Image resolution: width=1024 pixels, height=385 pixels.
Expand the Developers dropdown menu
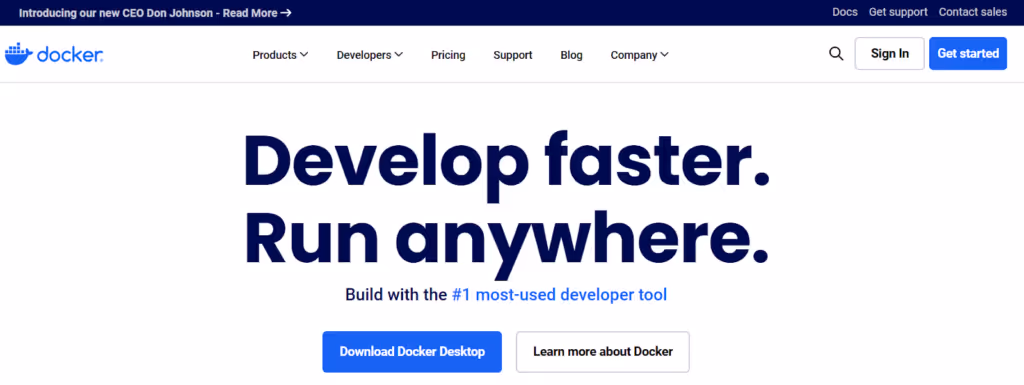point(370,55)
